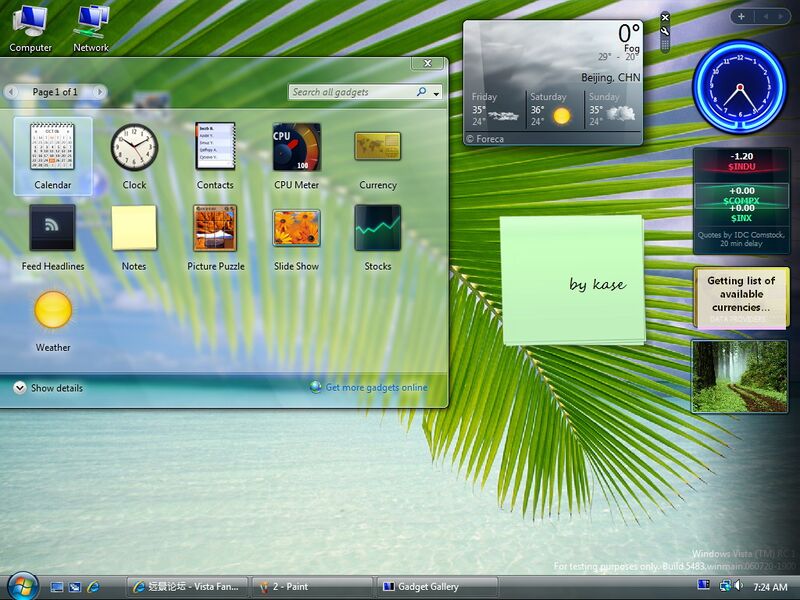Open the search options dropdown arrow
800x600 pixels.
(437, 93)
